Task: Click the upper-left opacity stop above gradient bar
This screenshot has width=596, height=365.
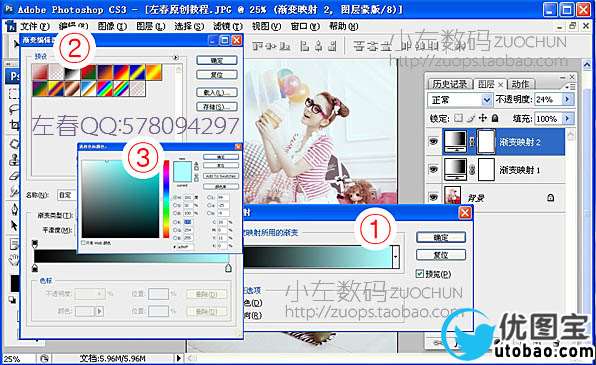Action: [x=35, y=243]
